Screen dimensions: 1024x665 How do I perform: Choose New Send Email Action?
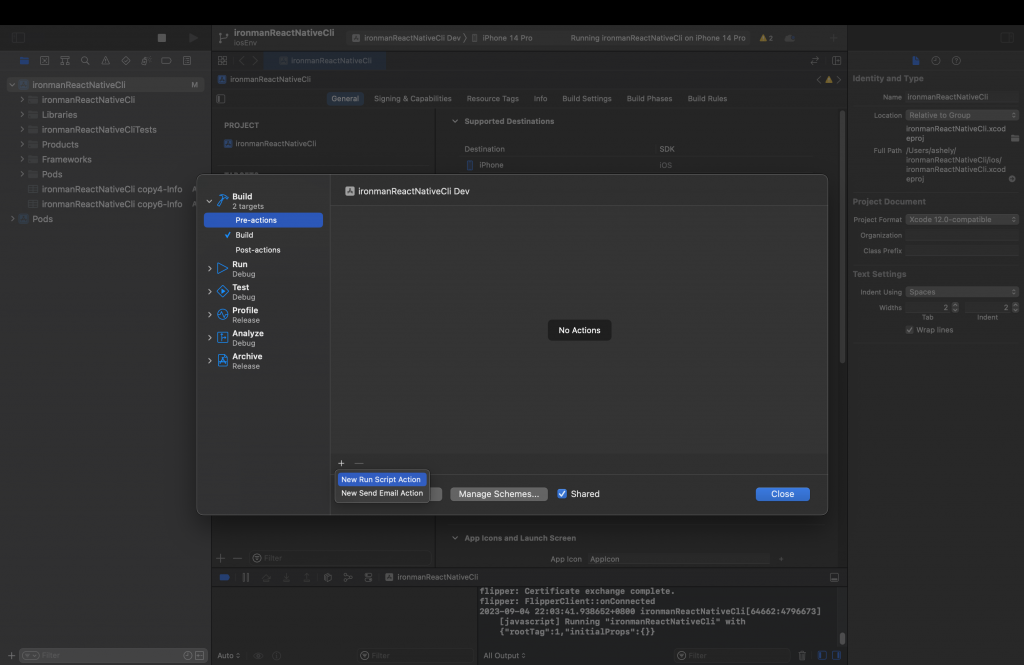point(381,493)
